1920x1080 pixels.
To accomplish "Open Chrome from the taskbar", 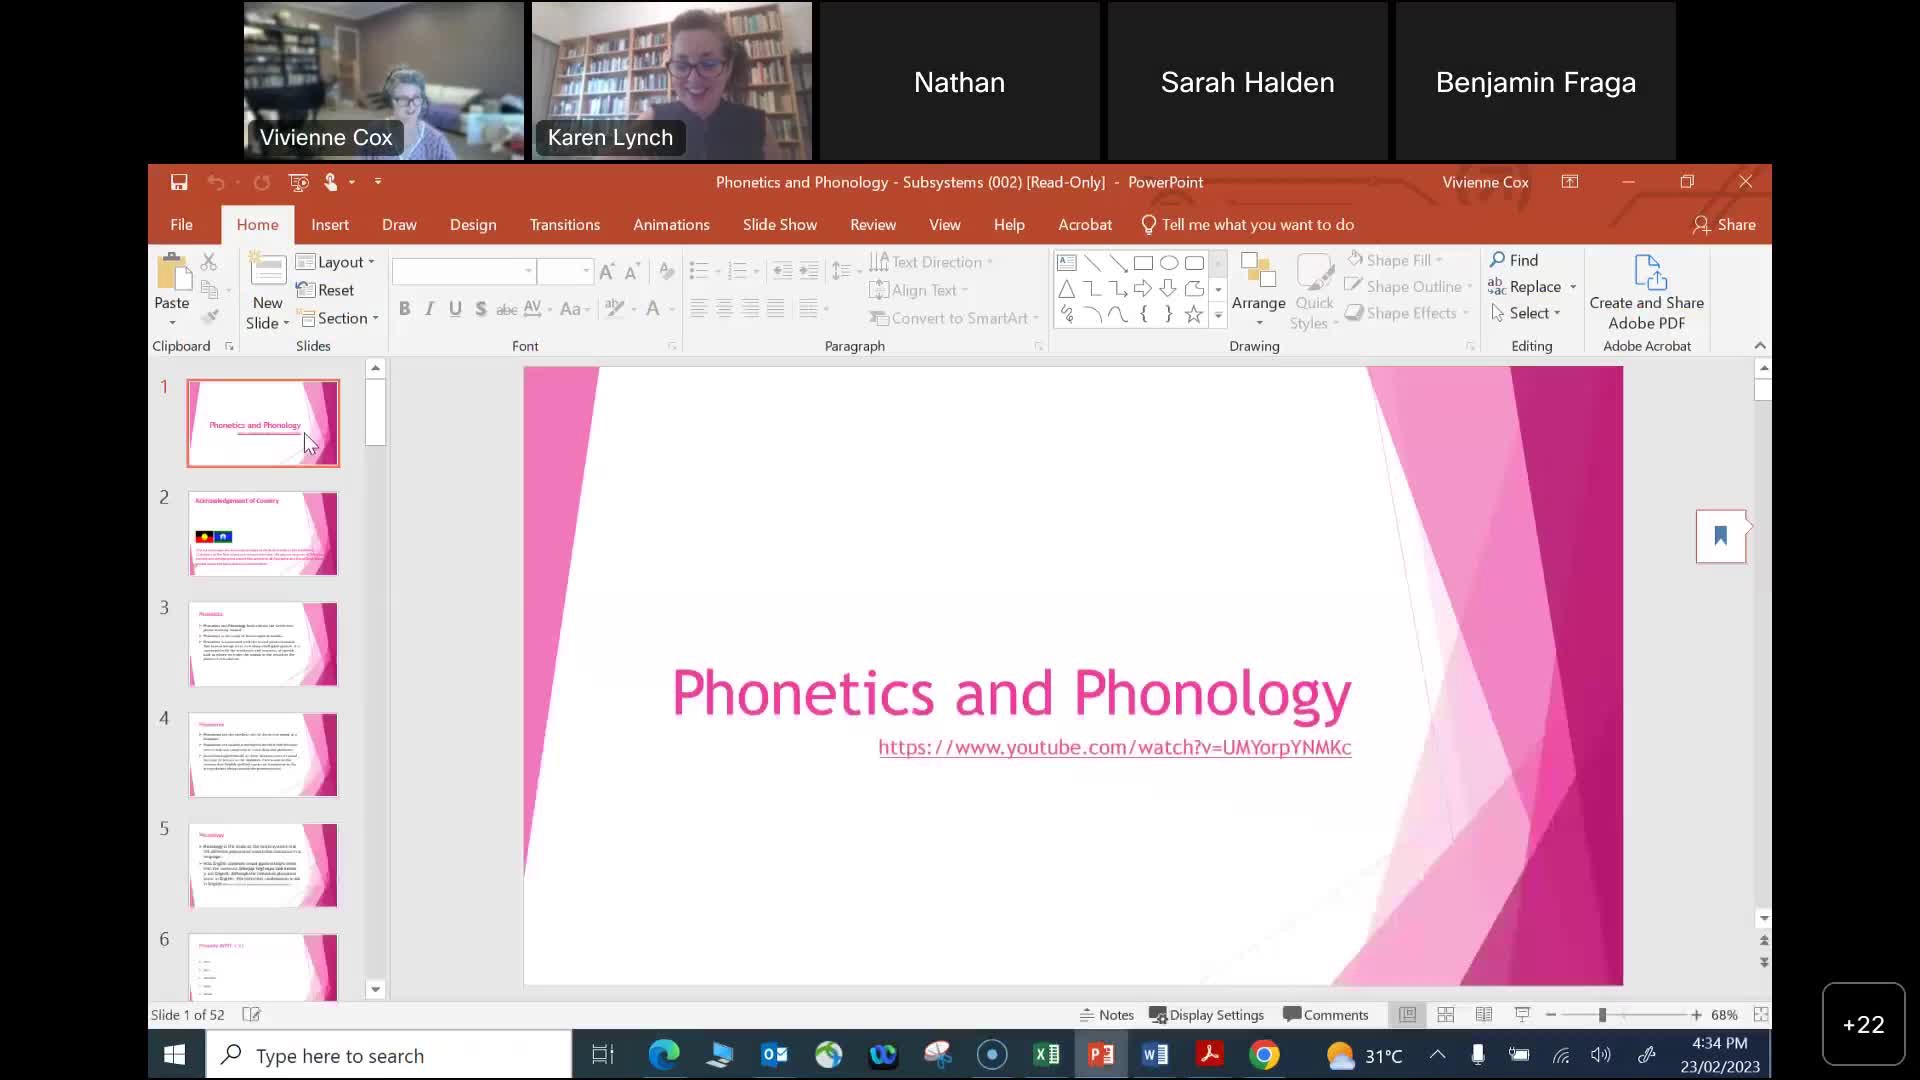I will pyautogui.click(x=1265, y=1055).
